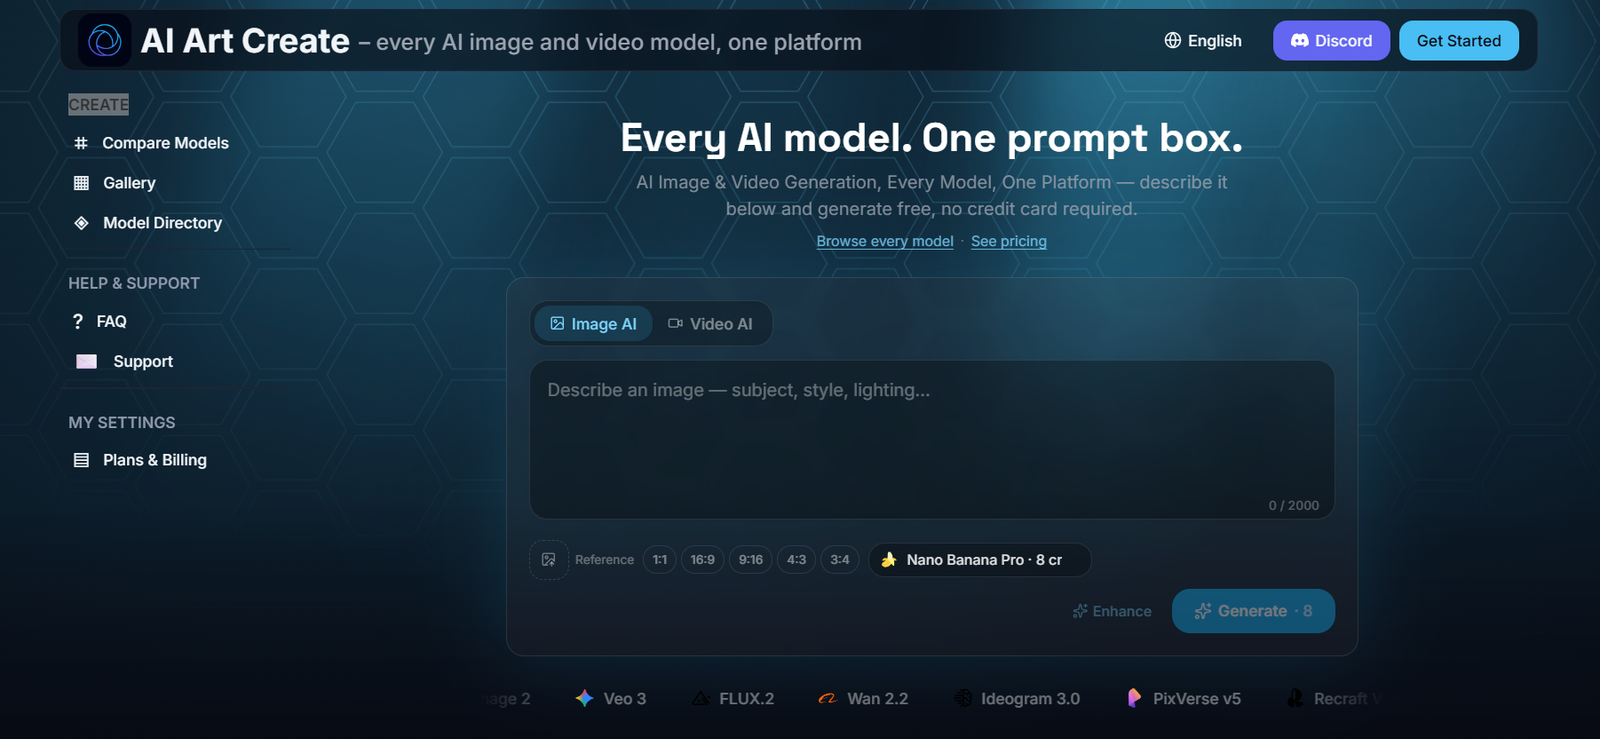This screenshot has width=1600, height=739.
Task: Select the 4:3 aspect ratio
Action: coord(796,560)
